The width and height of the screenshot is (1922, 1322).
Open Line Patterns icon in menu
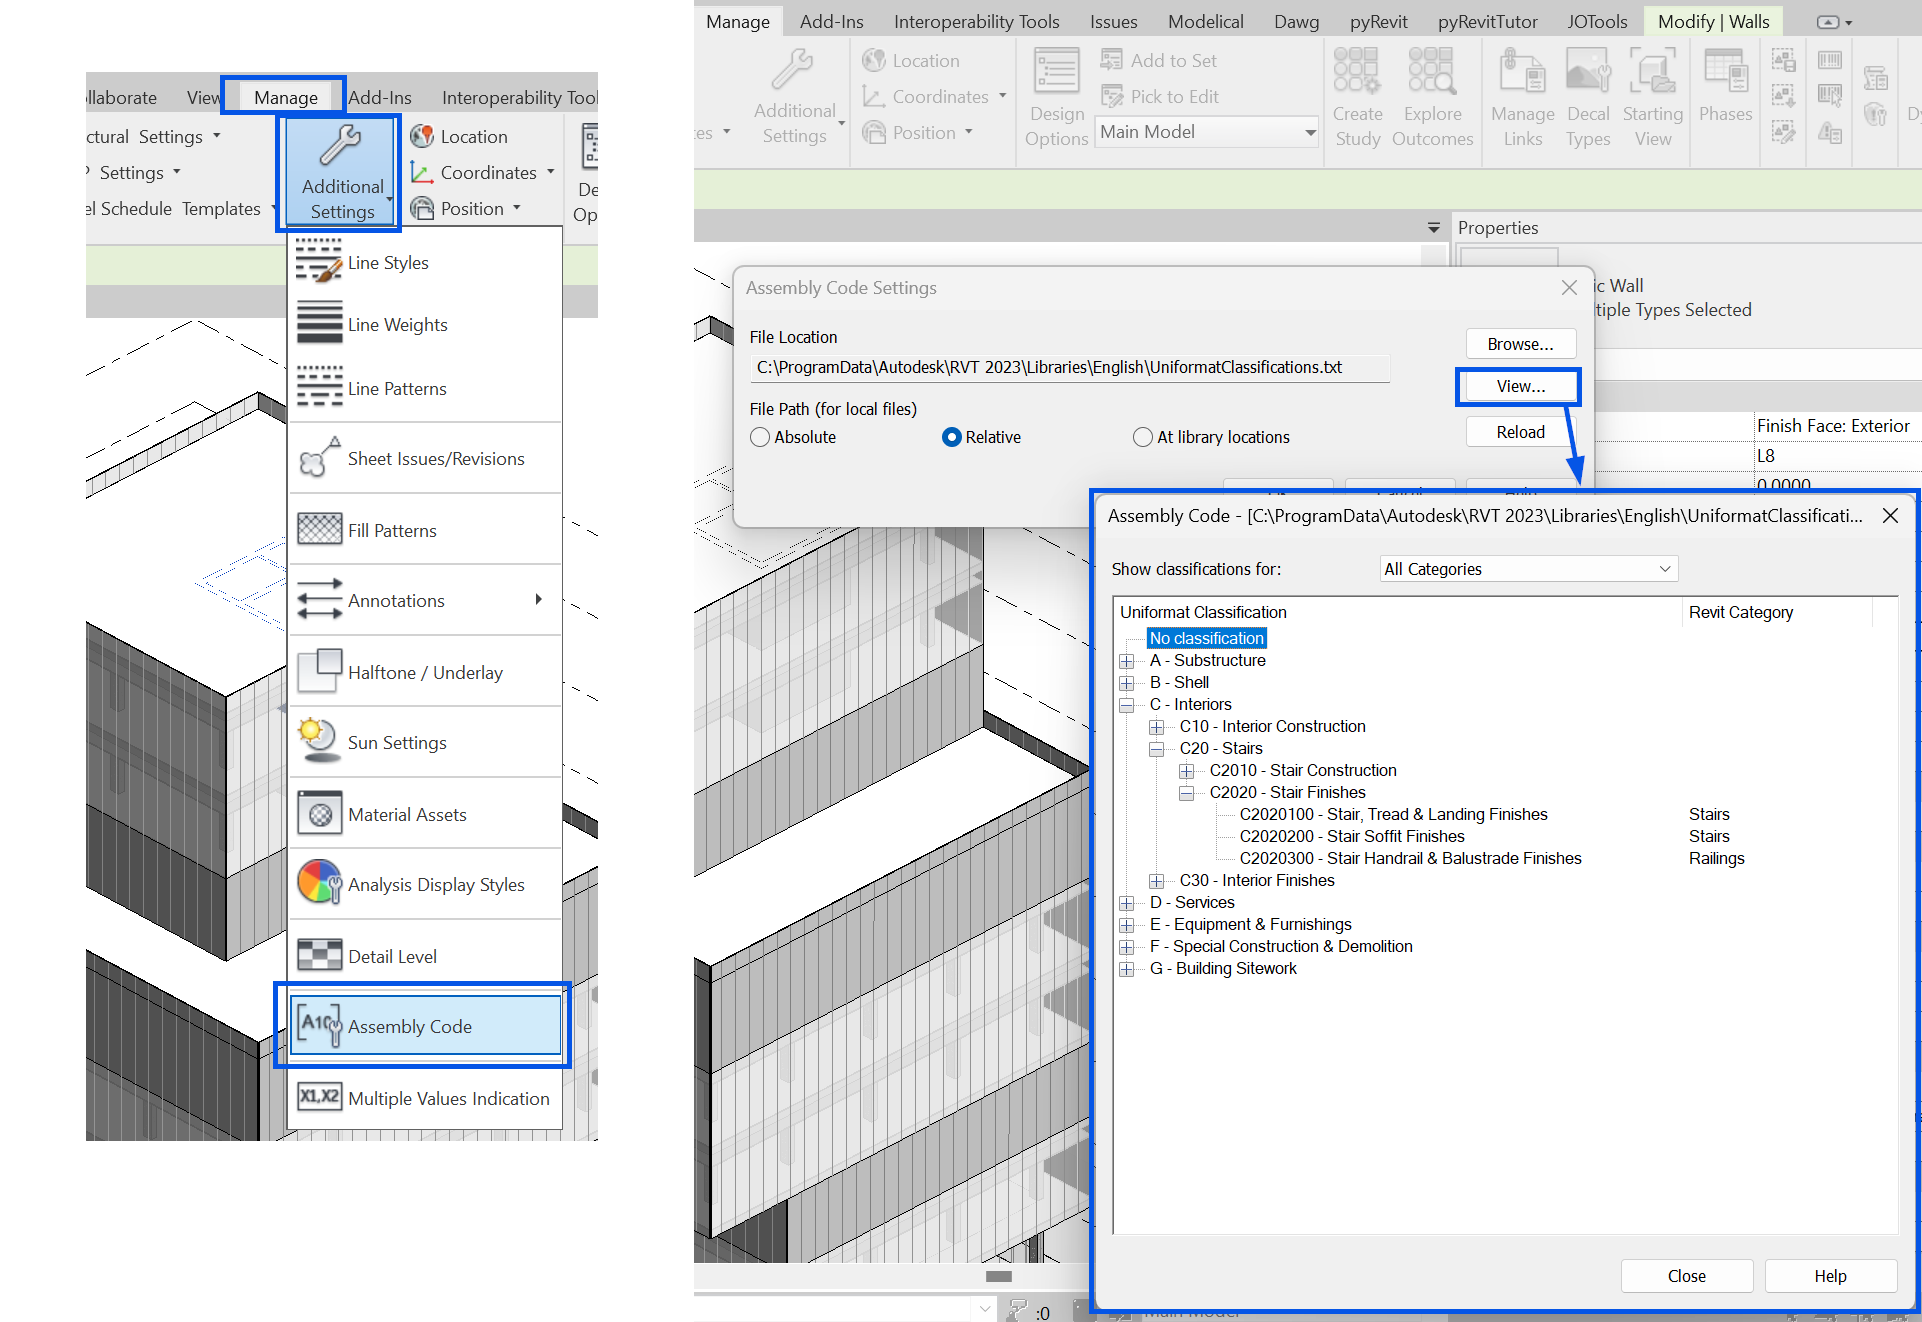pyautogui.click(x=319, y=388)
